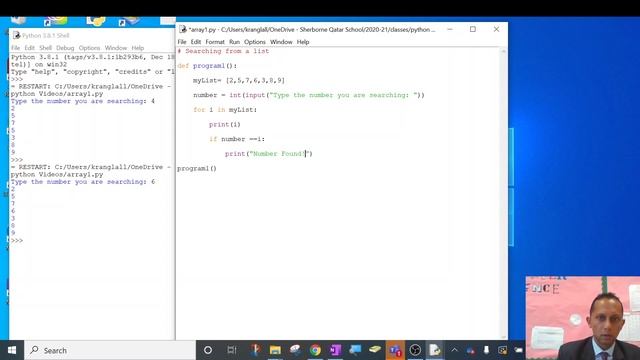This screenshot has width=640, height=360.
Task: Click the taskbar Search box
Action: coord(110,350)
